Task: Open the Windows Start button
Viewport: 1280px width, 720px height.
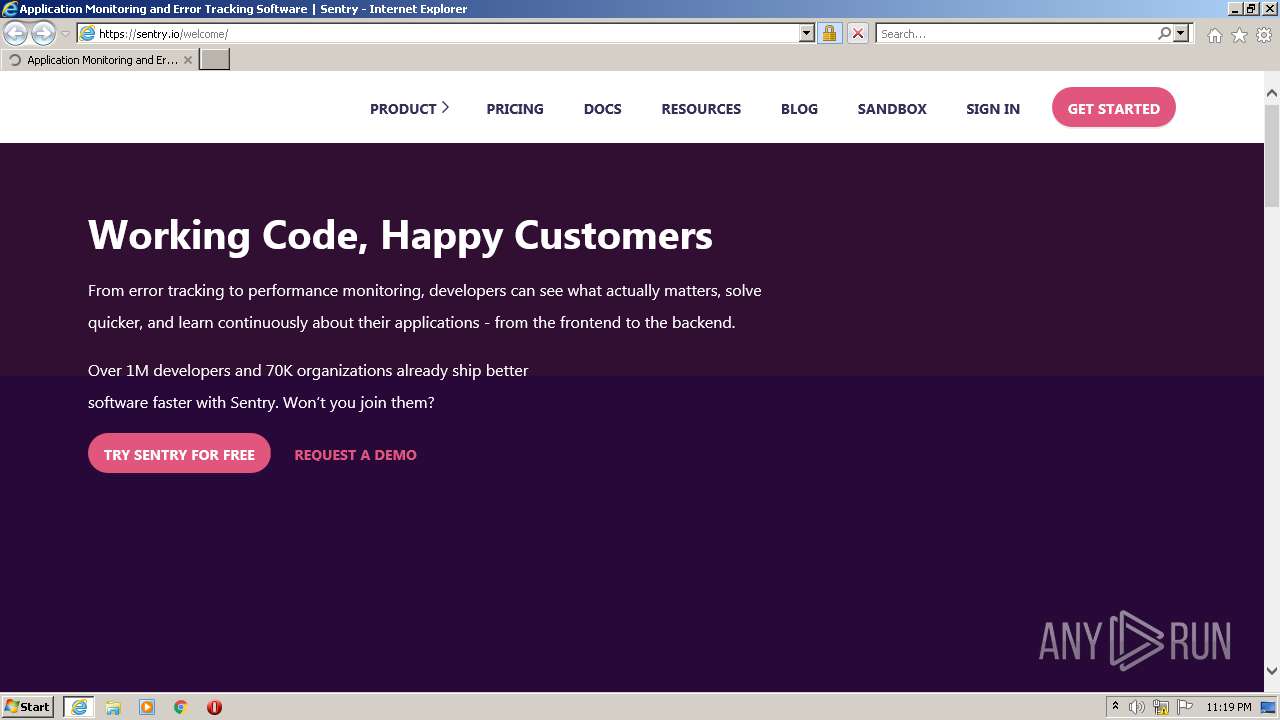Action: coord(28,707)
